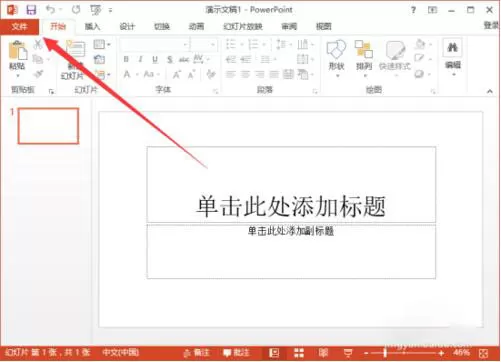501x362 pixels.
Task: Open the 形状 (Shapes) gallery
Action: 336,58
